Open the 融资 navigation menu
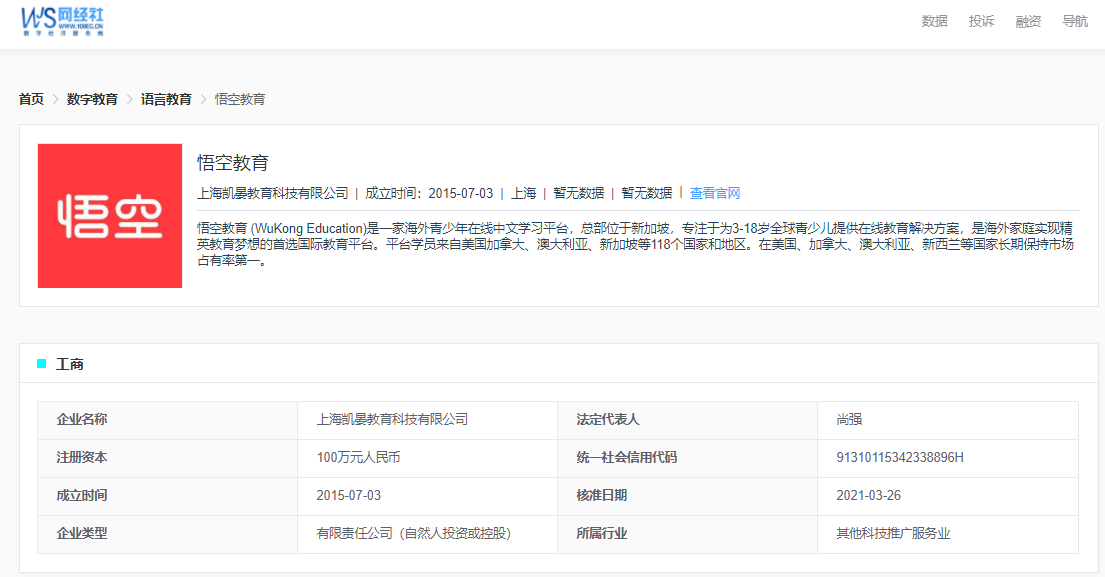 [x=1028, y=21]
